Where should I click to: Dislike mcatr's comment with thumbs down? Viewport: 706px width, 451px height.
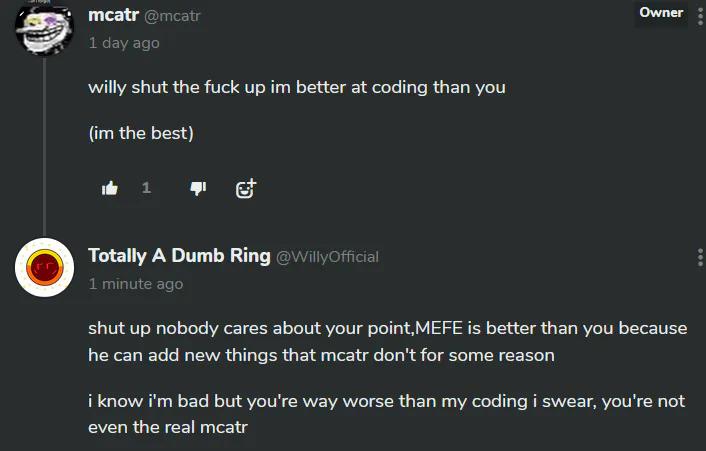pyautogui.click(x=198, y=187)
